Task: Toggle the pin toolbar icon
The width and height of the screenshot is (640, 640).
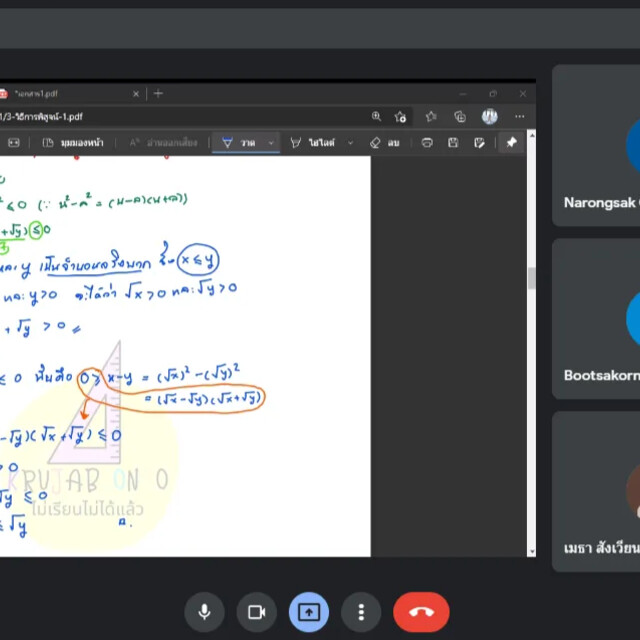Action: pos(511,142)
